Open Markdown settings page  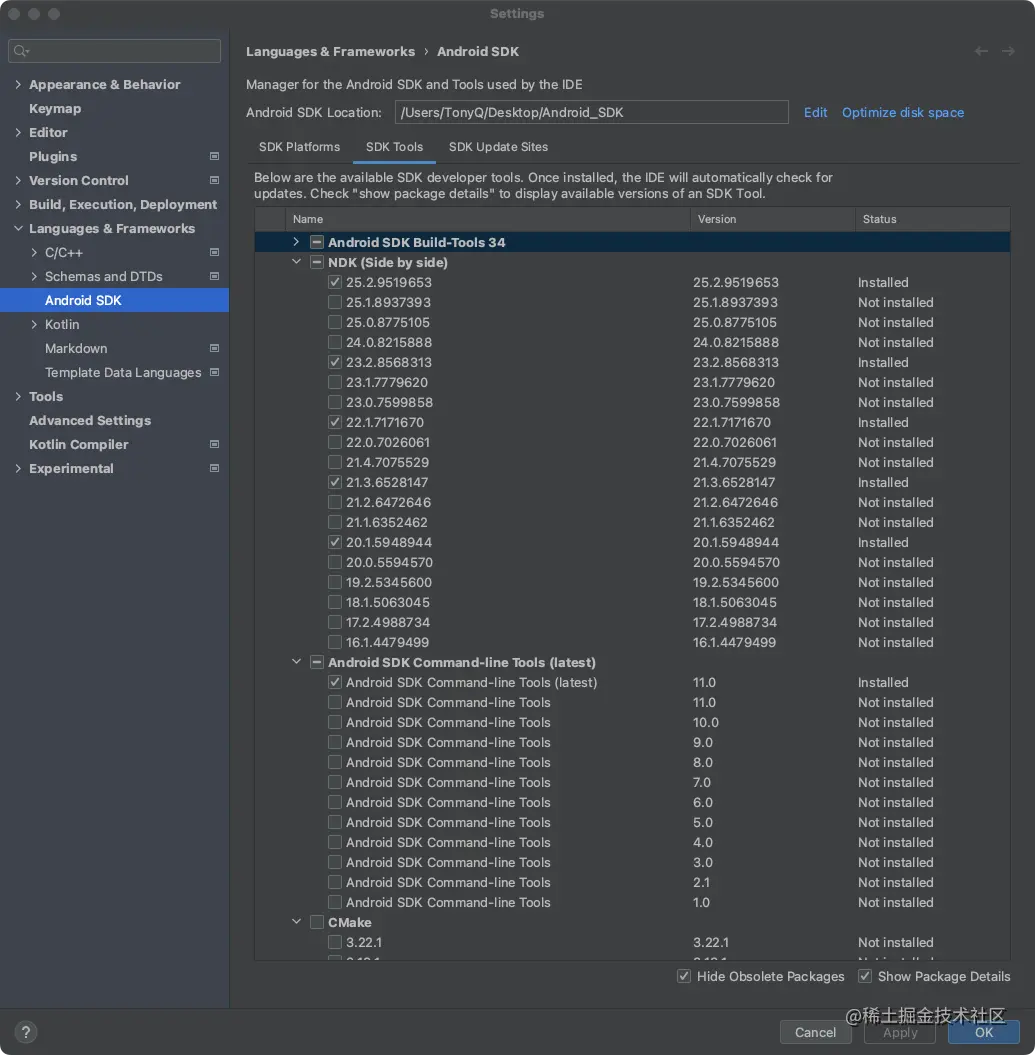click(76, 349)
